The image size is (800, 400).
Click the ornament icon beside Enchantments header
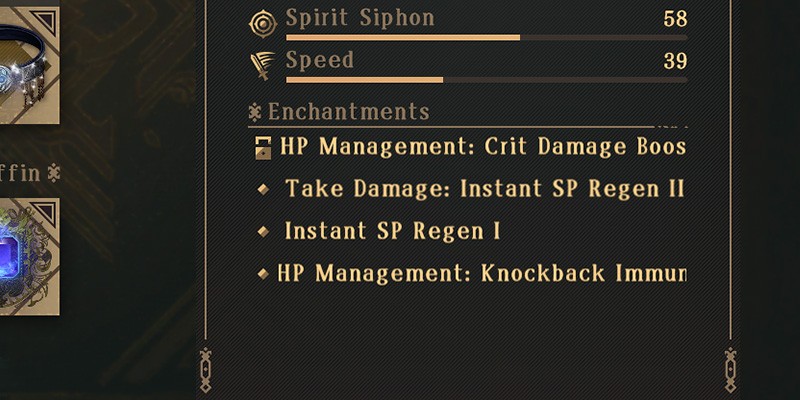[x=255, y=112]
